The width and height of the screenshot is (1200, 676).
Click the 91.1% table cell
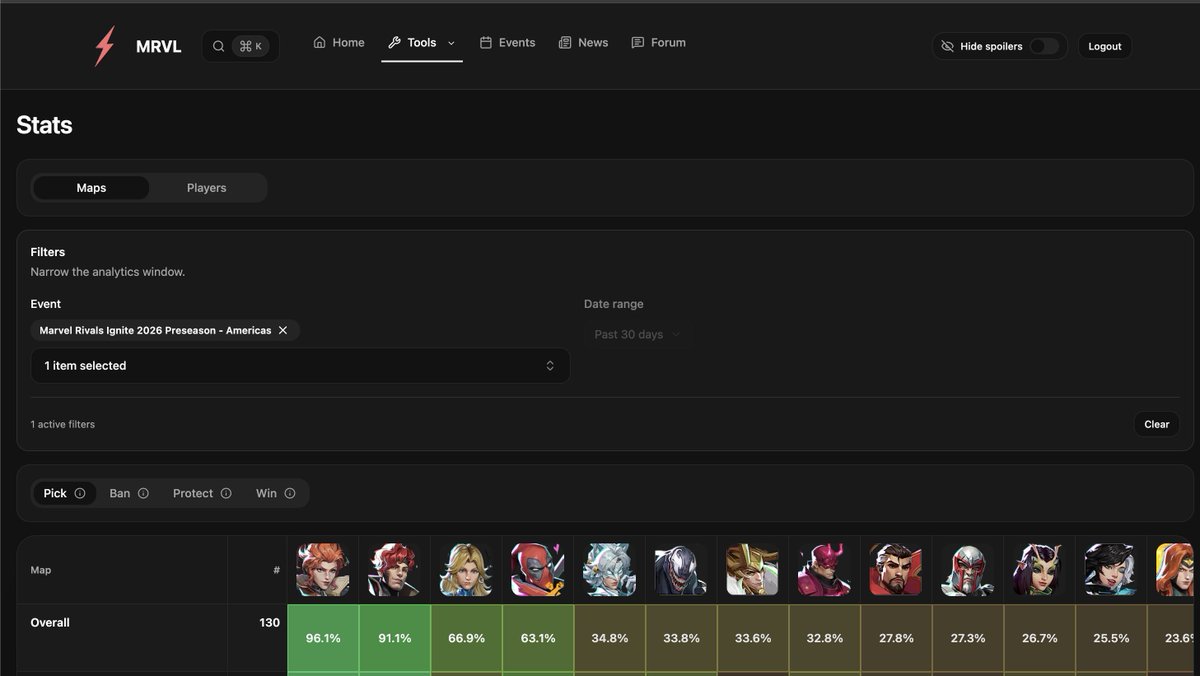(x=394, y=638)
